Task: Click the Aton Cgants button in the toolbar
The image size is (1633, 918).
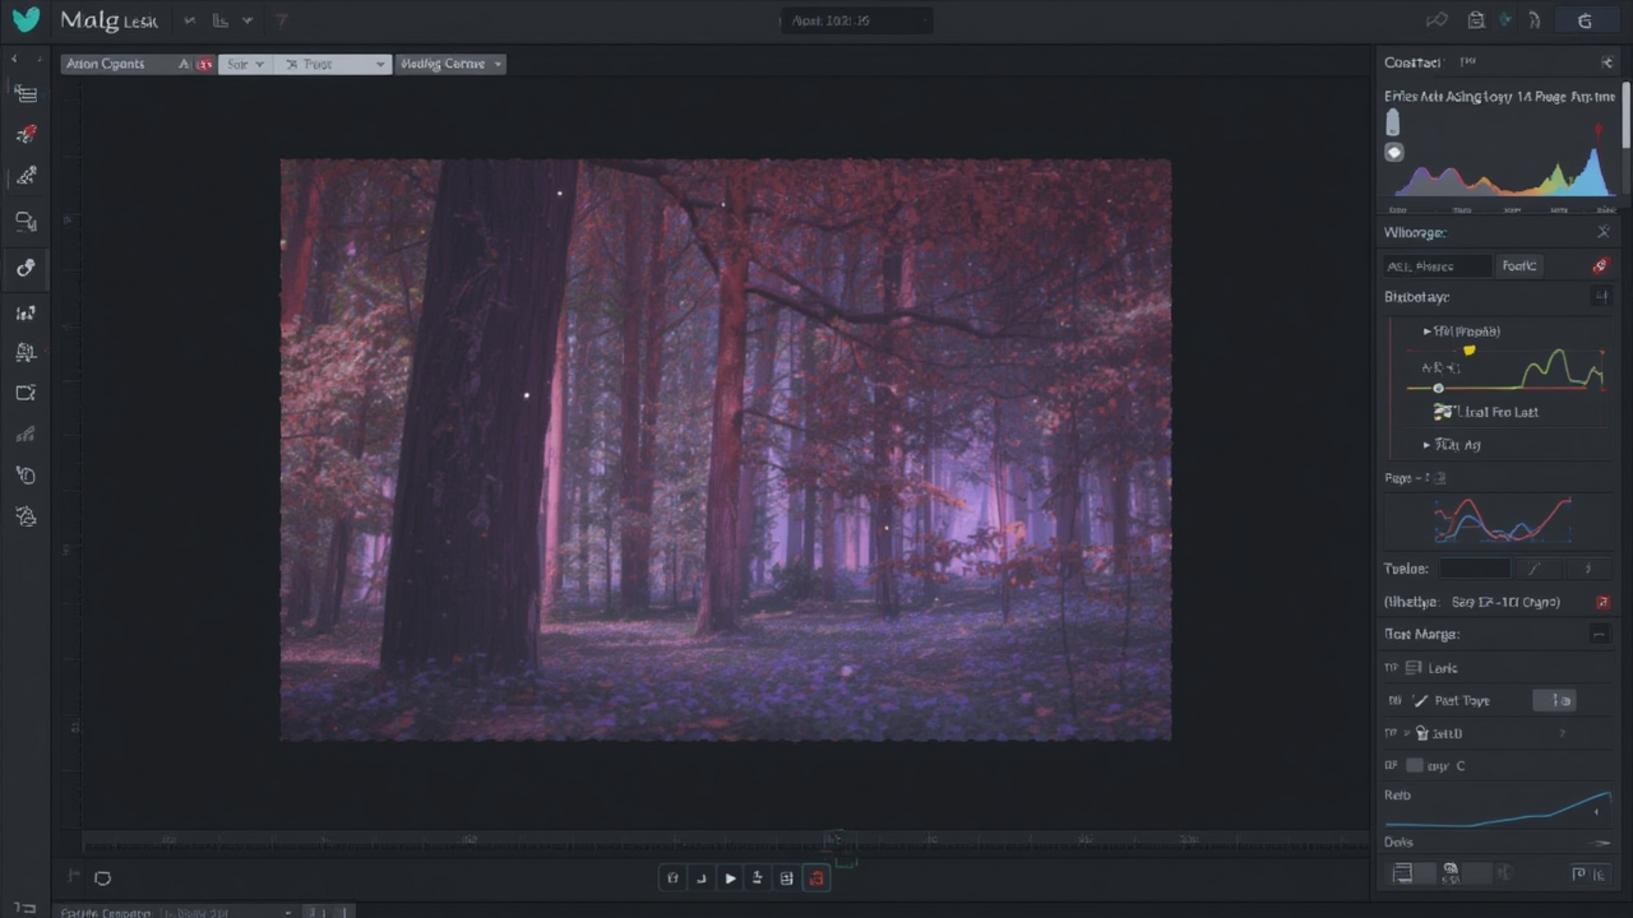Action: coord(104,63)
